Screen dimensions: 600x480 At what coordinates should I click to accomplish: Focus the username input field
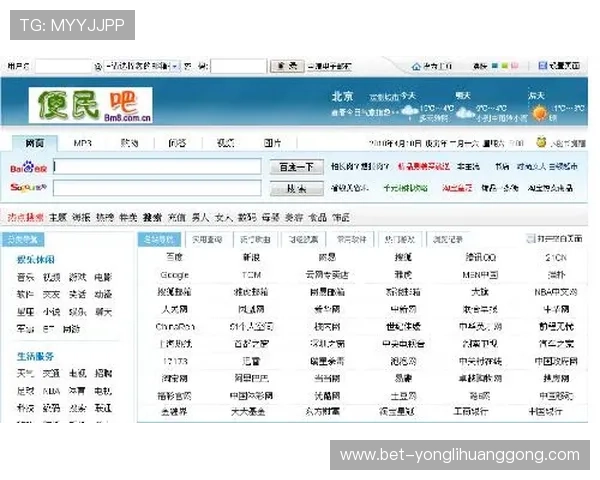63,66
